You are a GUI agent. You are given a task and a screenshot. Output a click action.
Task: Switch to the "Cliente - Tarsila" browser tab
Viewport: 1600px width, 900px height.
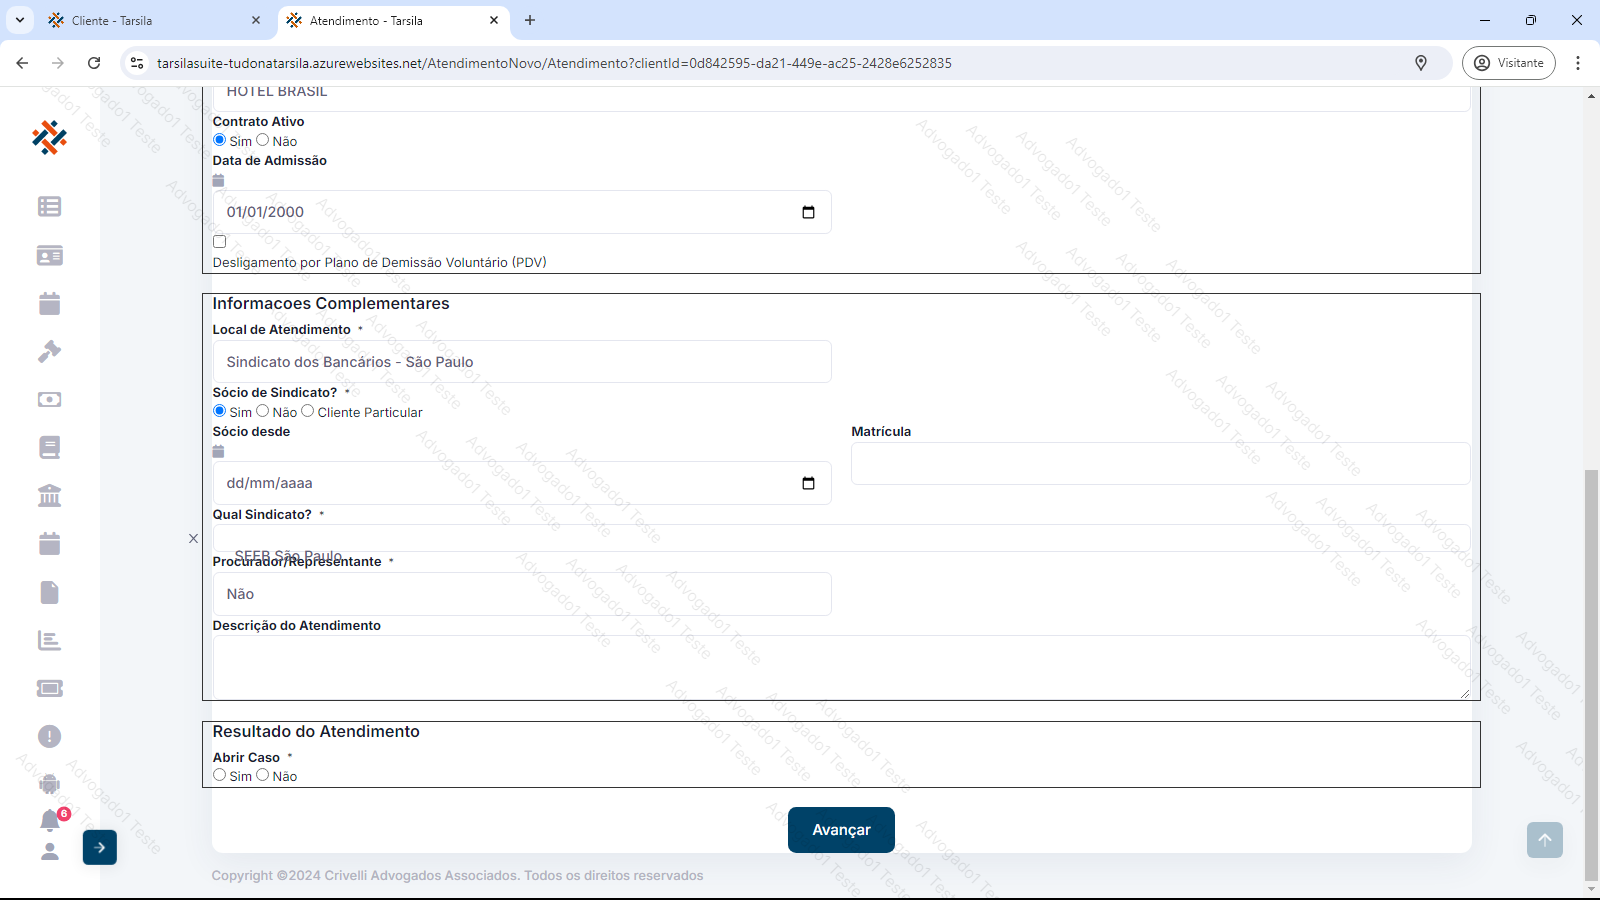coord(112,20)
